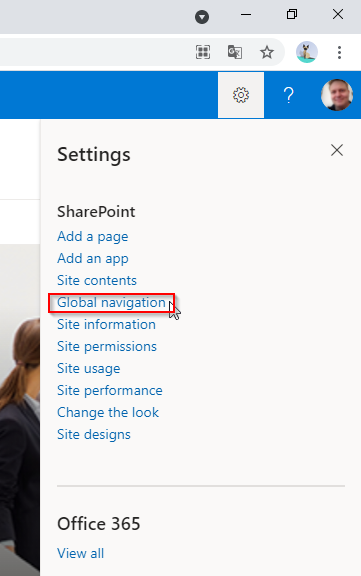Click the SharePoint section heading

click(96, 212)
